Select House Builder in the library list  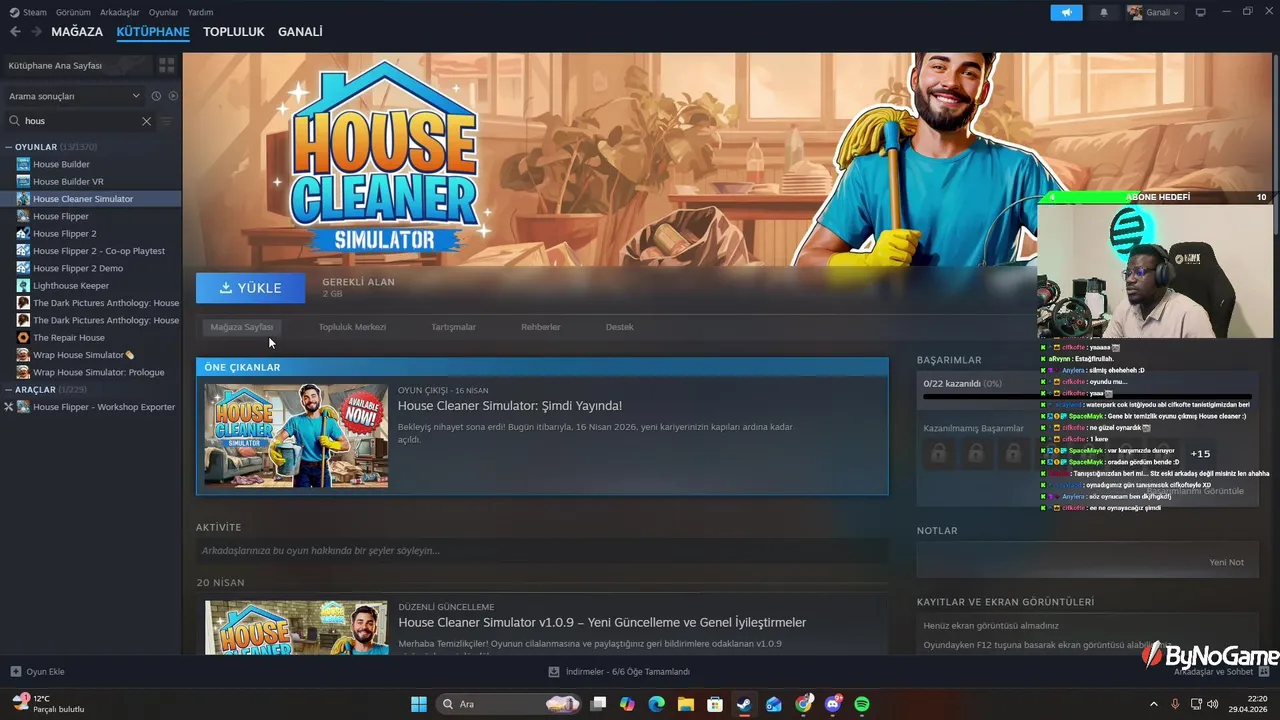[x=61, y=164]
